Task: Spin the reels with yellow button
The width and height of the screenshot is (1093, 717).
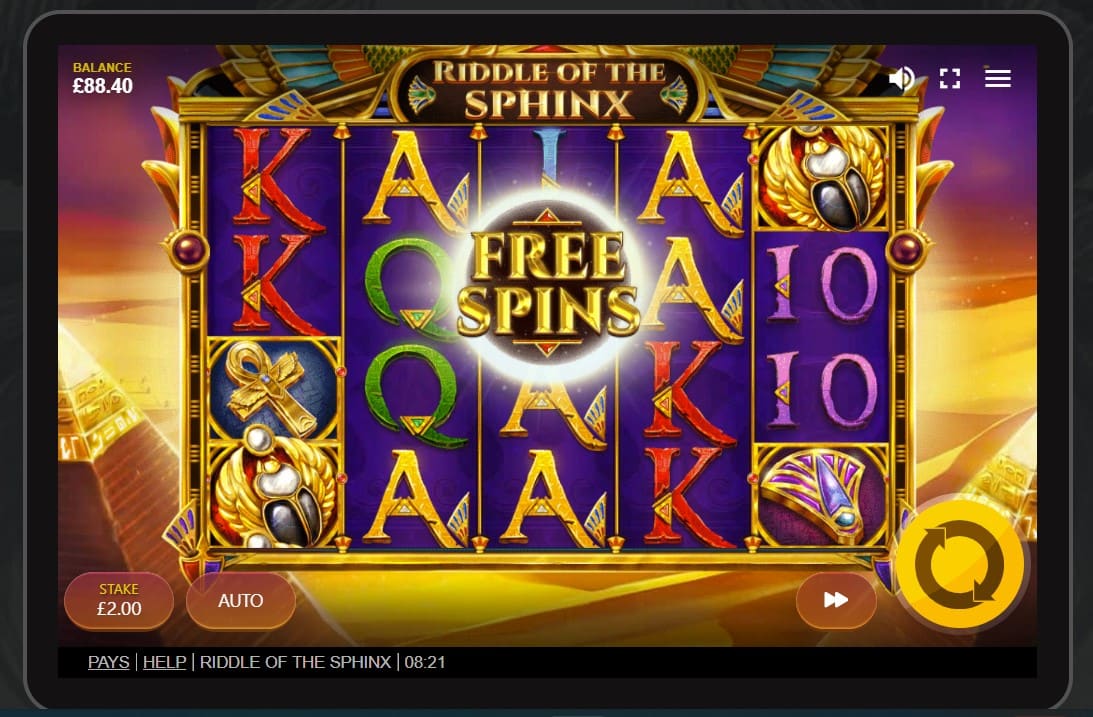Action: coord(960,563)
